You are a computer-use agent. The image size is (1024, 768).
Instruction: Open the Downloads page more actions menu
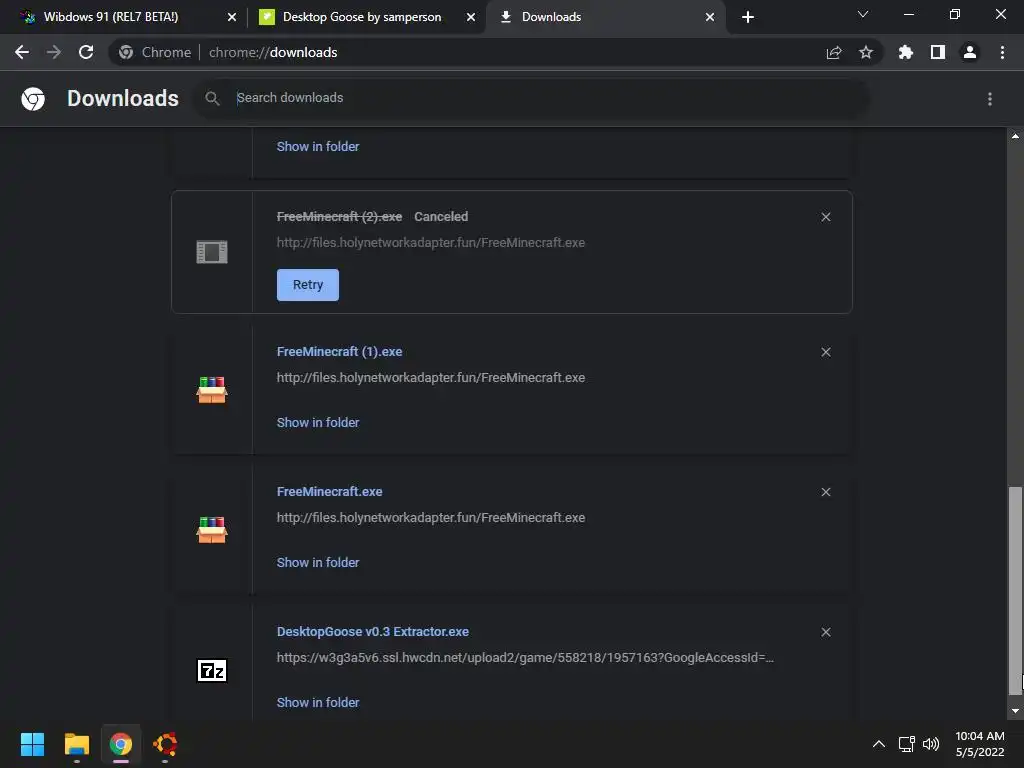coord(990,99)
